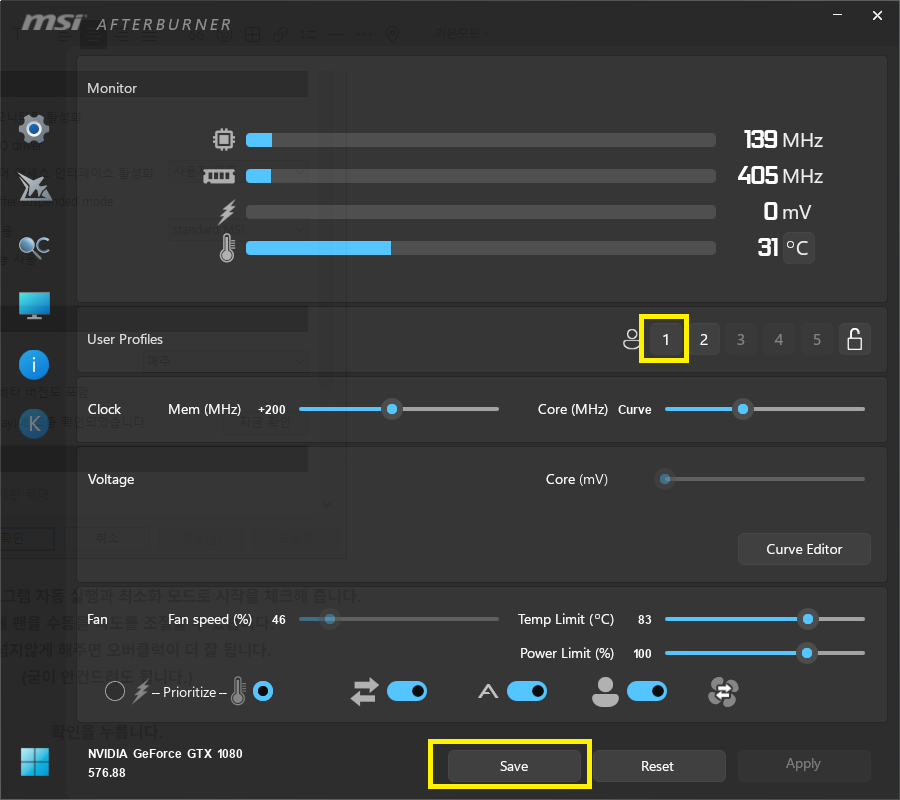The height and width of the screenshot is (800, 900).
Task: Click the GPU clock usage bar
Action: coord(481,140)
